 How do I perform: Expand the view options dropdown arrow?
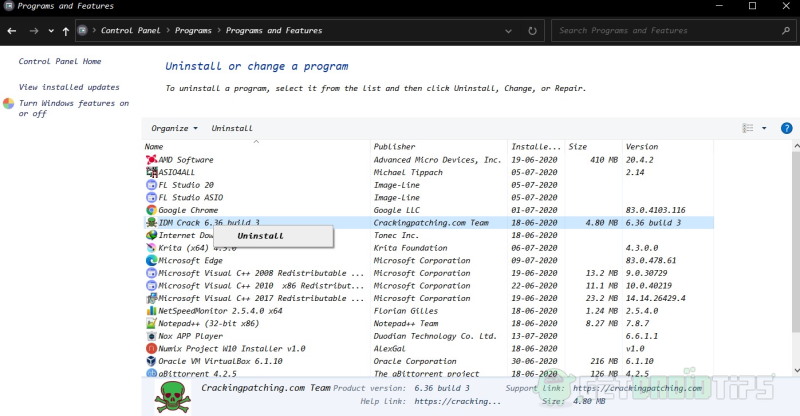764,128
